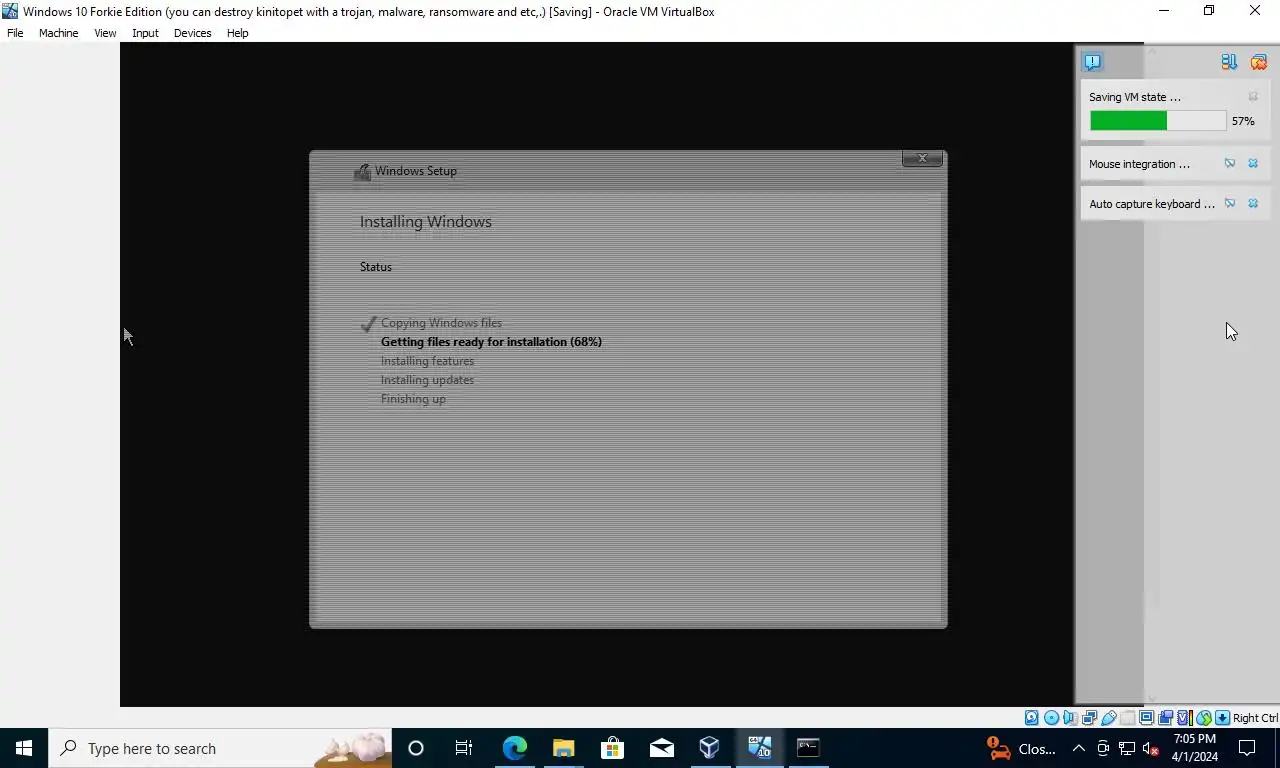Click the Installing features step
This screenshot has width=1280, height=768.
coord(427,361)
